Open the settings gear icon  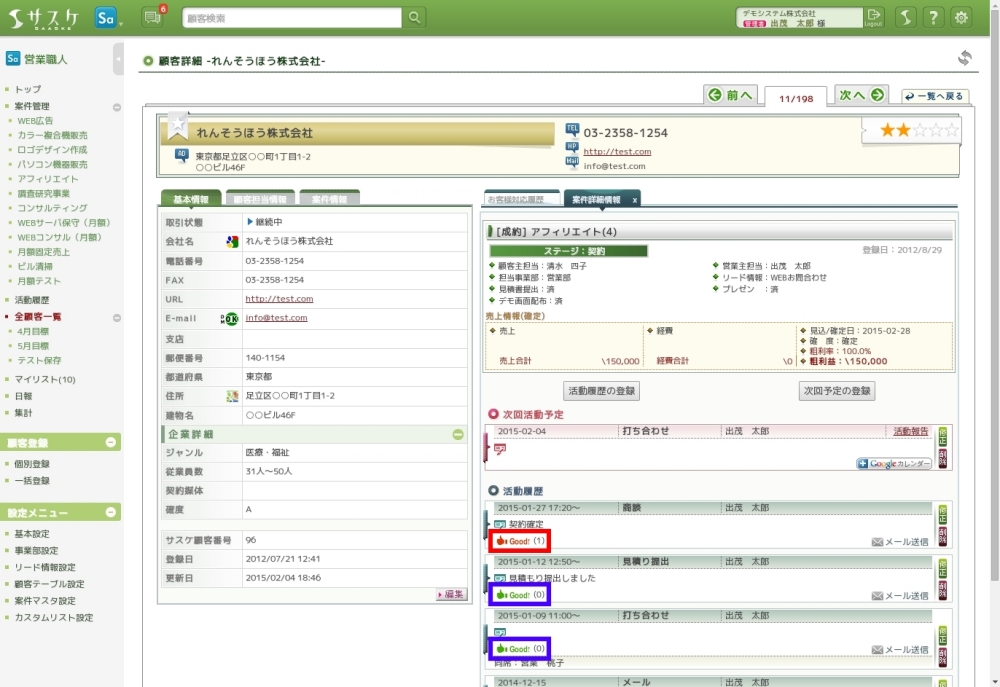[x=961, y=17]
